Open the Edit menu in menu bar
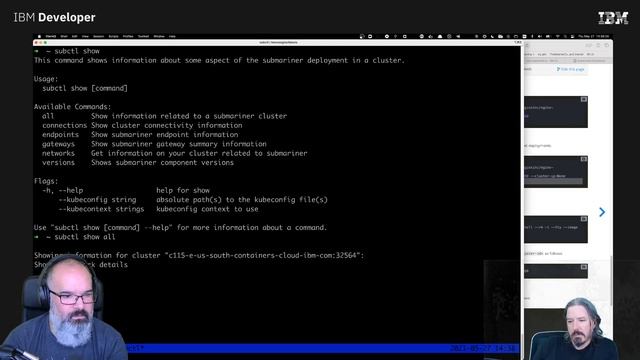Screen dimensions: 640x360 [x=74, y=36]
